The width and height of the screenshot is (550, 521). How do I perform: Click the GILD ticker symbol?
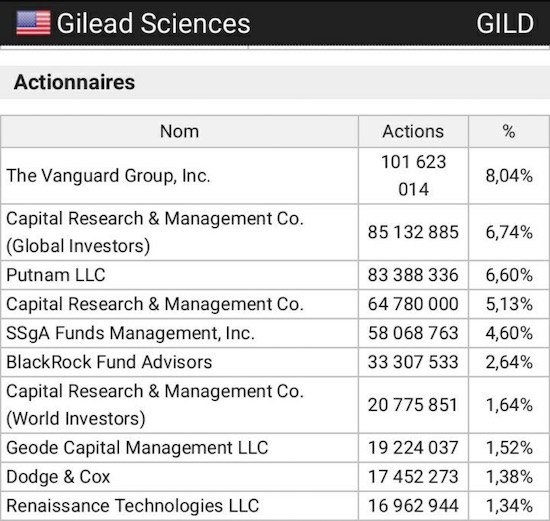coord(505,24)
